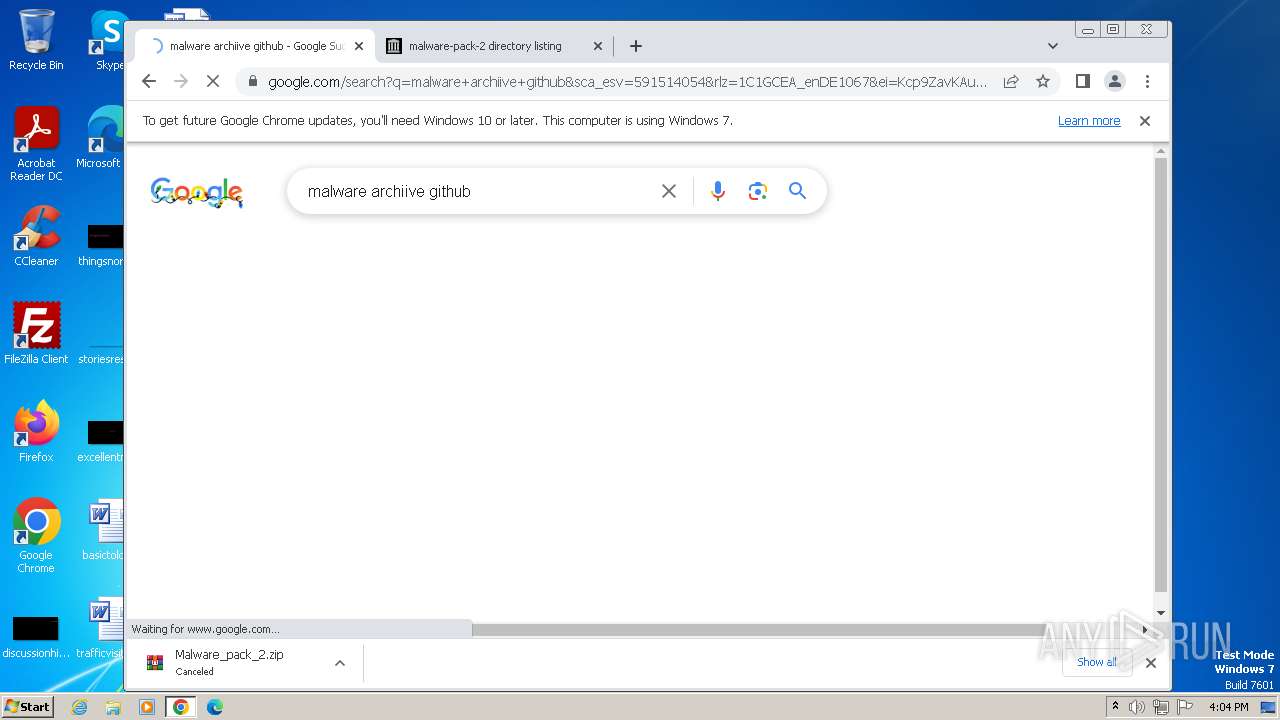The image size is (1280, 720).
Task: Switch to the malware-pack-2 directory listing tab
Action: [x=485, y=46]
